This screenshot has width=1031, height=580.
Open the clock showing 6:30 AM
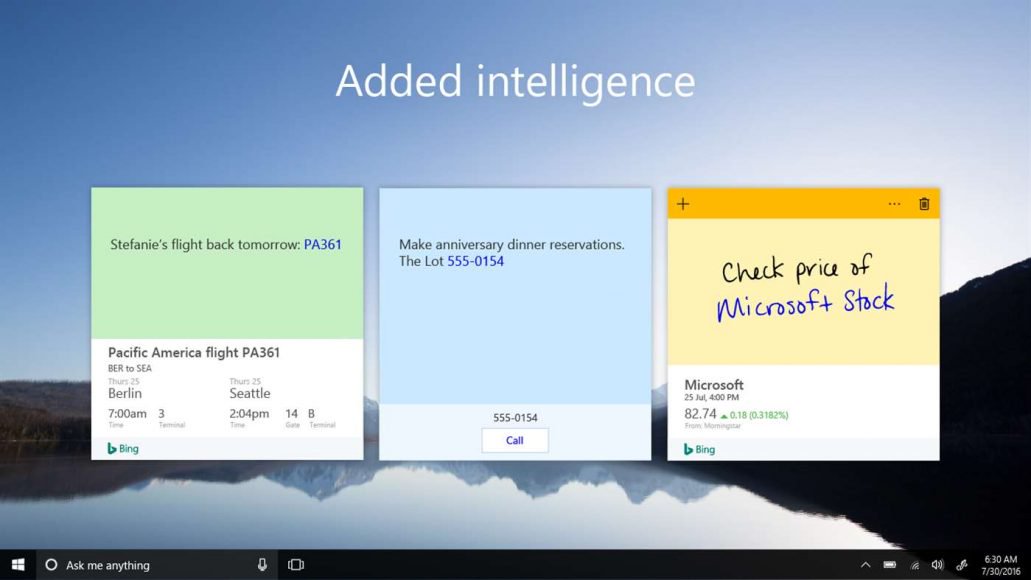[1000, 565]
